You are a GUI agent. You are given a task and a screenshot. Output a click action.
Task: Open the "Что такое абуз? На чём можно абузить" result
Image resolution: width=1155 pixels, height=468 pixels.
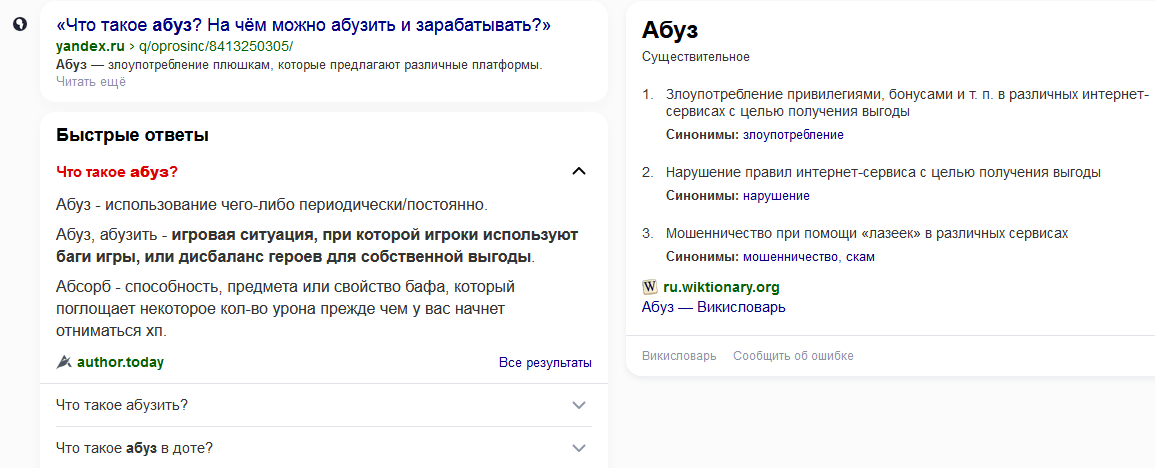303,25
